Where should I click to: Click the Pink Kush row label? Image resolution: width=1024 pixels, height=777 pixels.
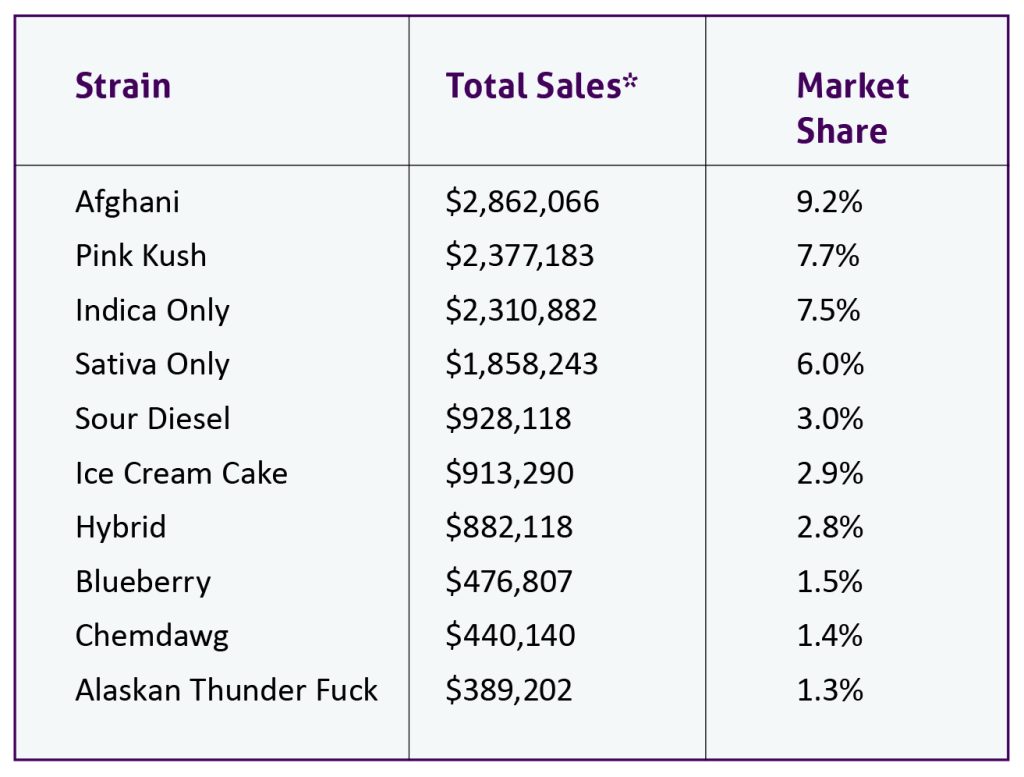point(141,256)
